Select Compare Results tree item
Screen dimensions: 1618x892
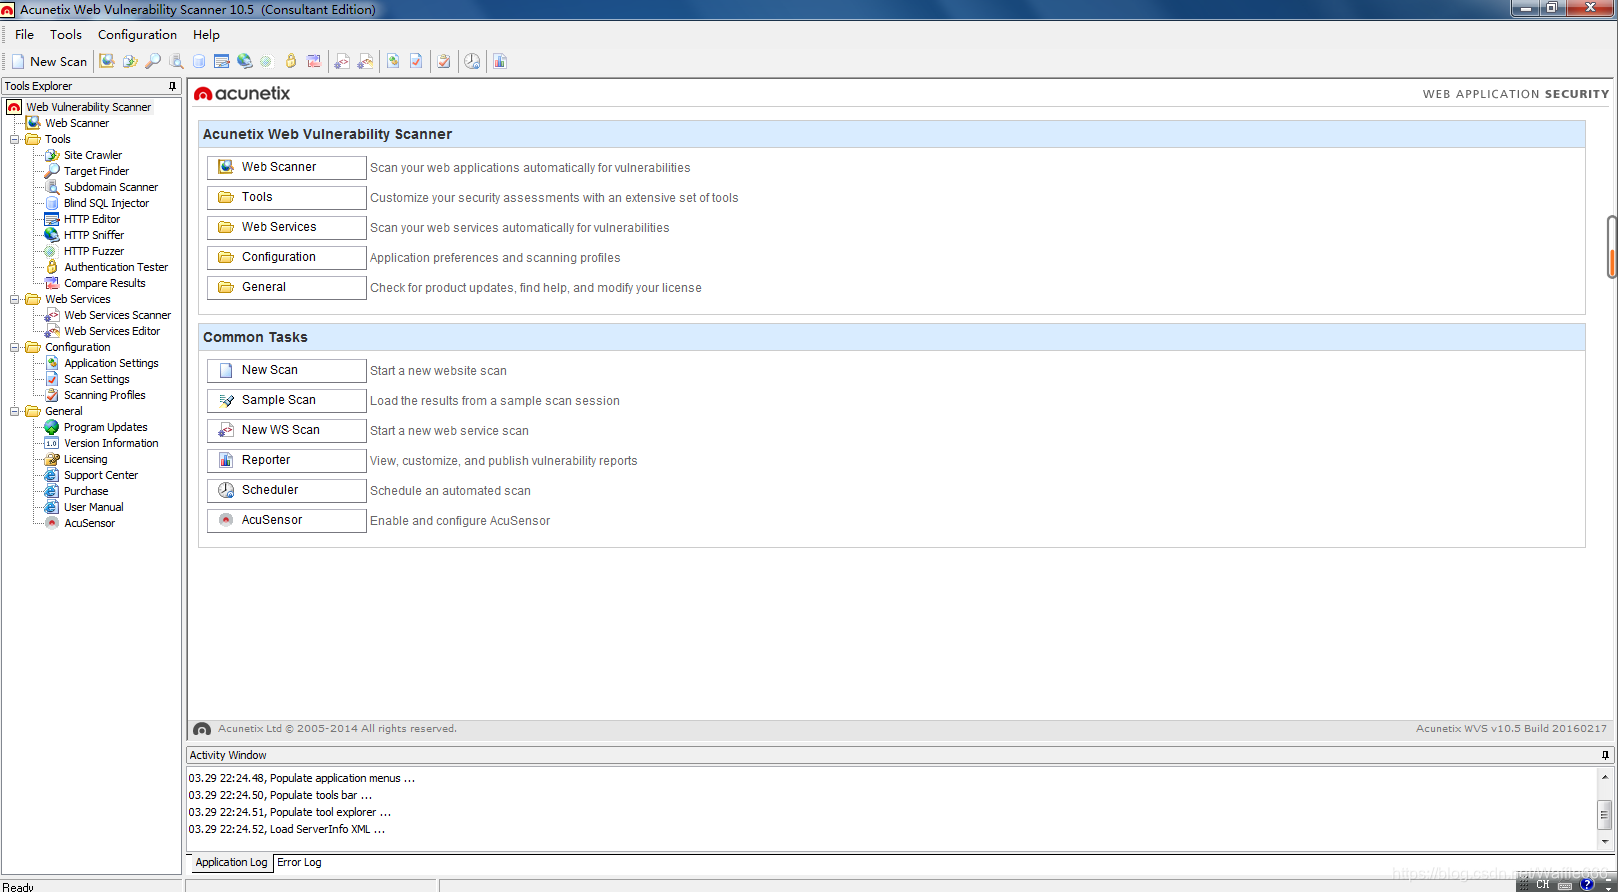[105, 283]
